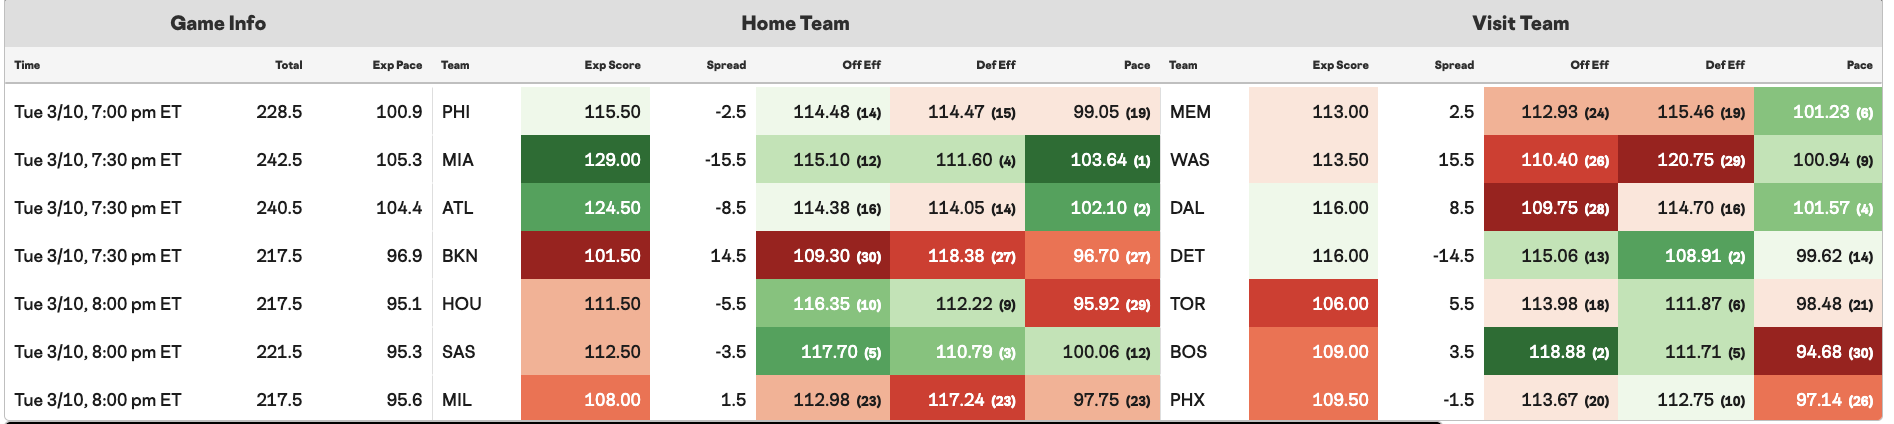The image size is (1894, 424).
Task: Select the Visit Team header group
Action: click(x=1520, y=23)
